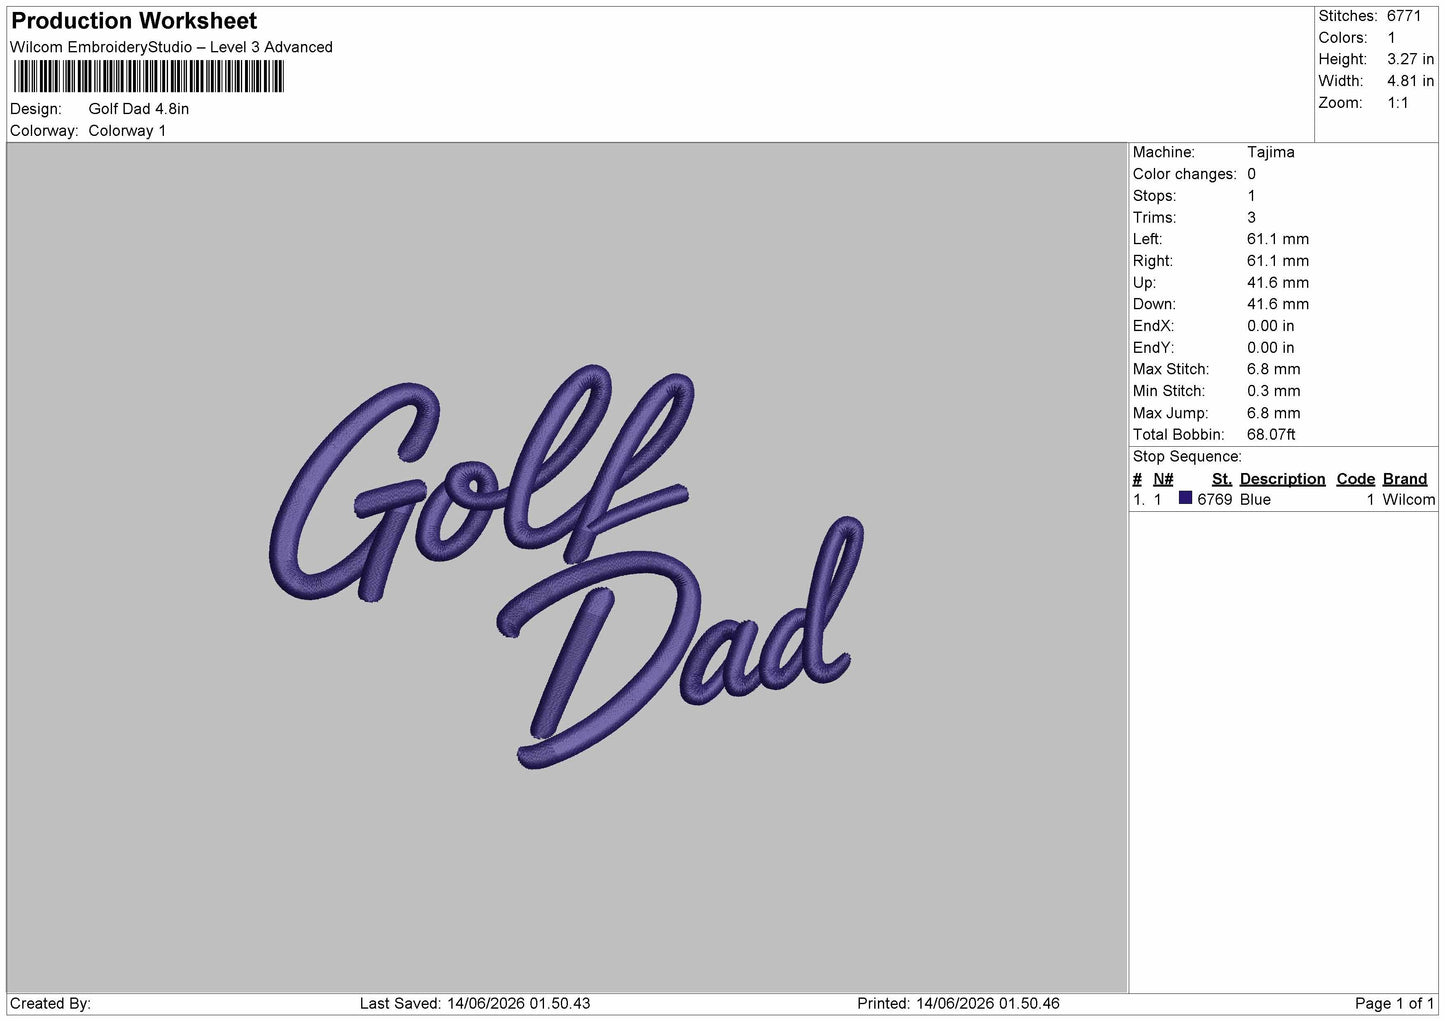Click the Colors count value

click(1391, 38)
